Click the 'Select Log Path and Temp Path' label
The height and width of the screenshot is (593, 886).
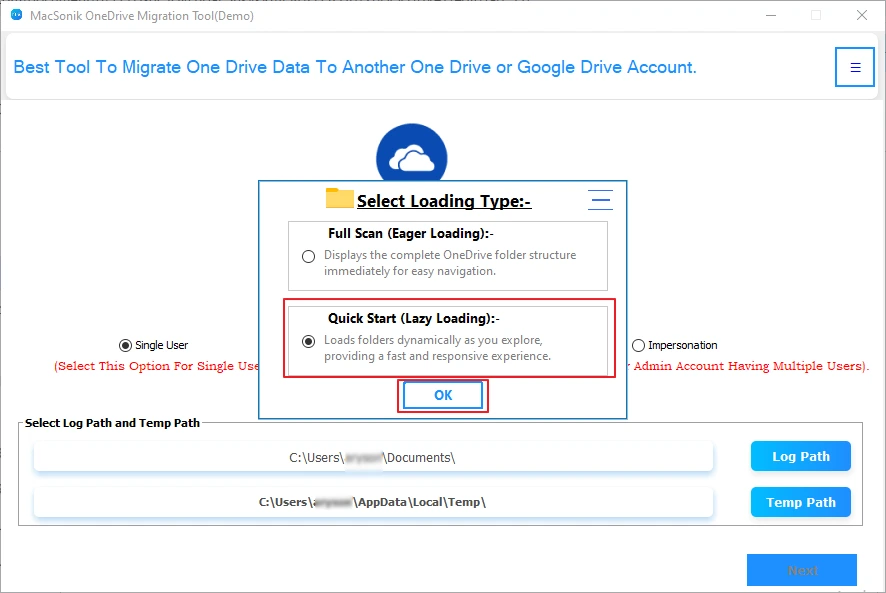tap(112, 423)
